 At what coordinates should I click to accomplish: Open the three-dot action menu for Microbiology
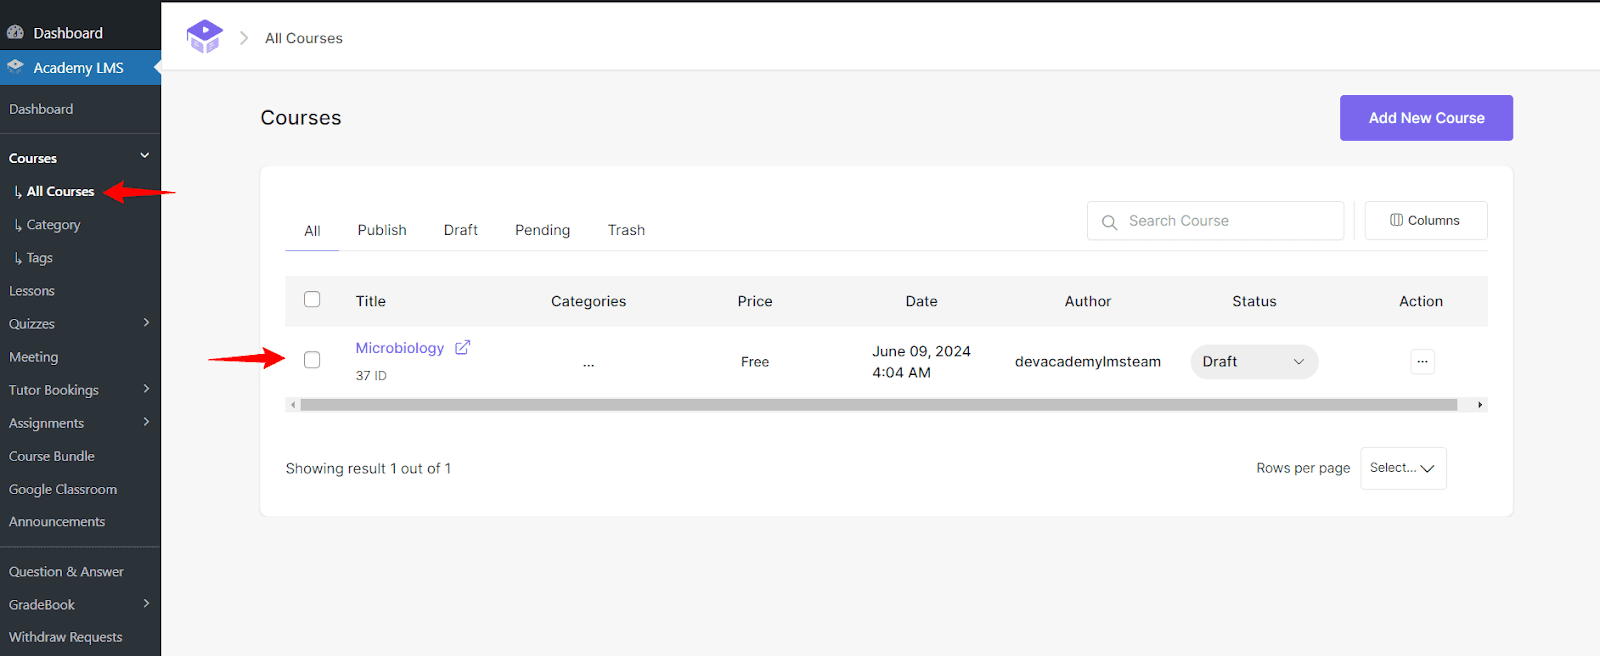[1422, 362]
